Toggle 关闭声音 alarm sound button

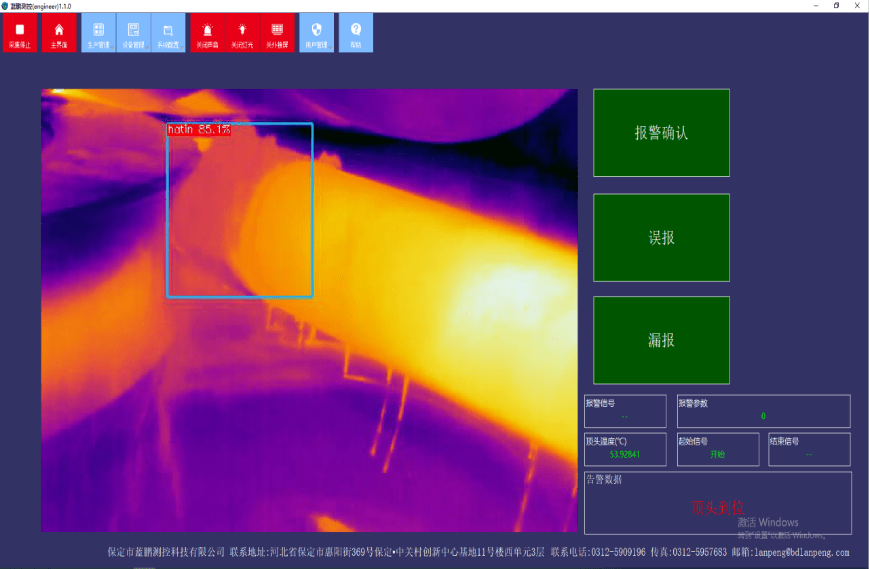tap(208, 33)
